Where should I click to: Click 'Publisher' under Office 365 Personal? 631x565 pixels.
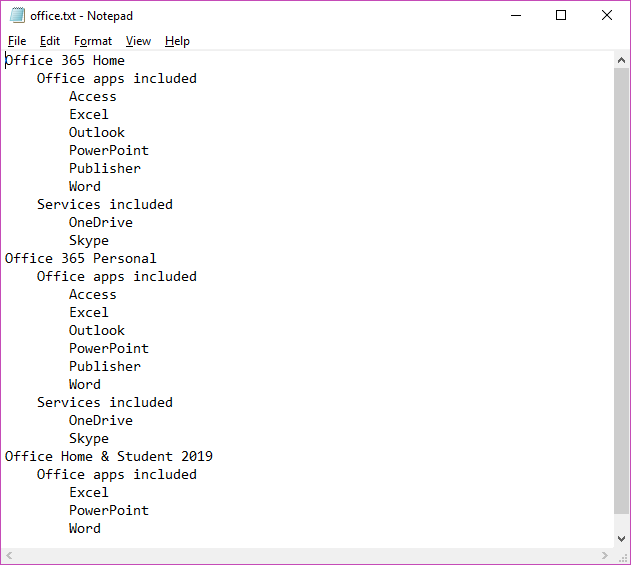pyautogui.click(x=105, y=366)
